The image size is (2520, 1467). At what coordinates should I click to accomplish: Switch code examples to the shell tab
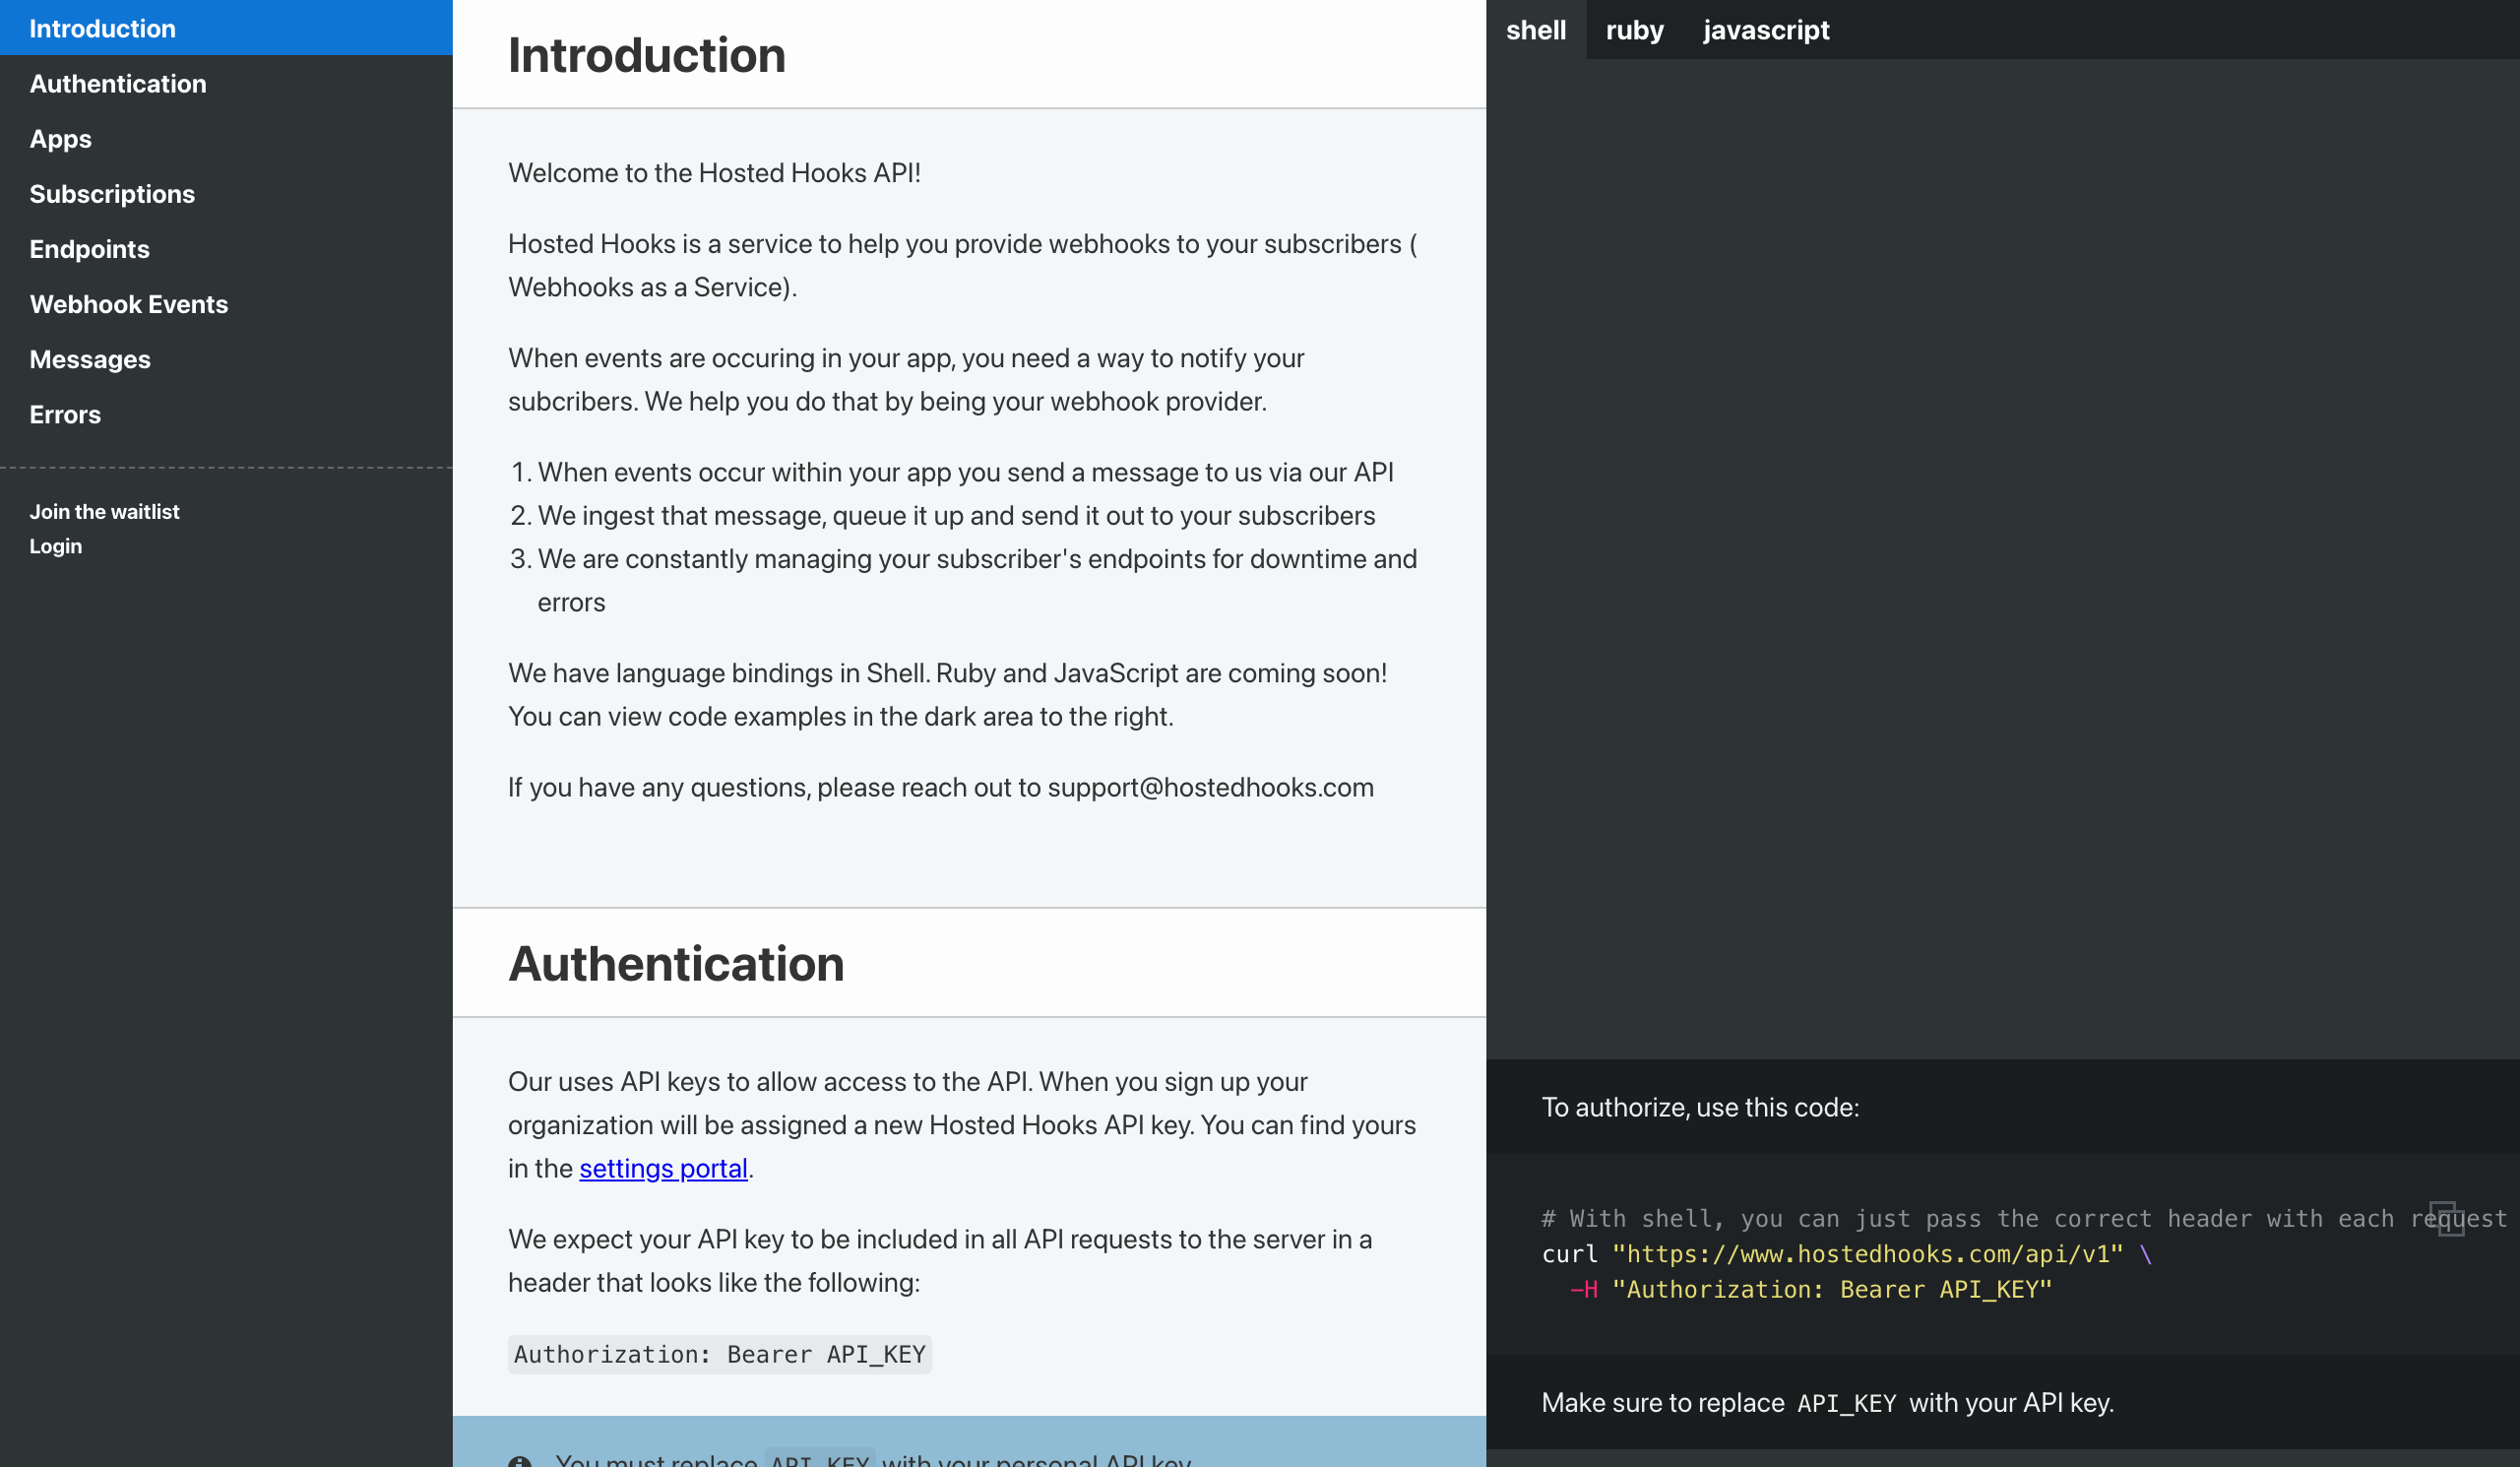1535,30
